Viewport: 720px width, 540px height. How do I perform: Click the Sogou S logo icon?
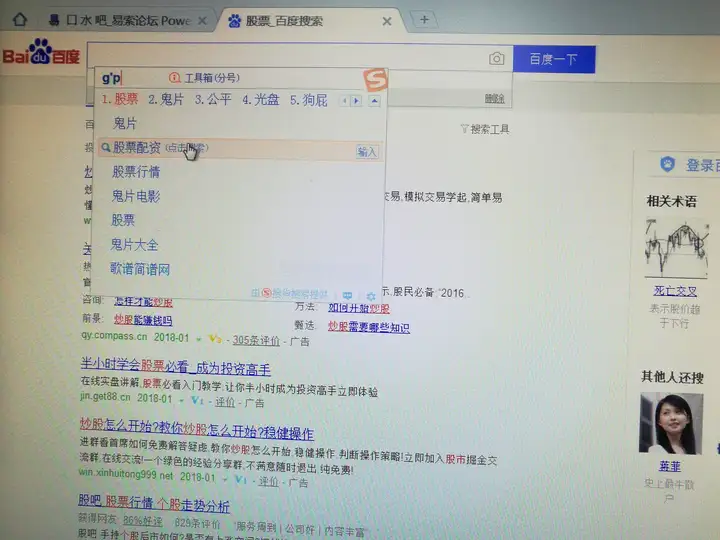pyautogui.click(x=376, y=79)
